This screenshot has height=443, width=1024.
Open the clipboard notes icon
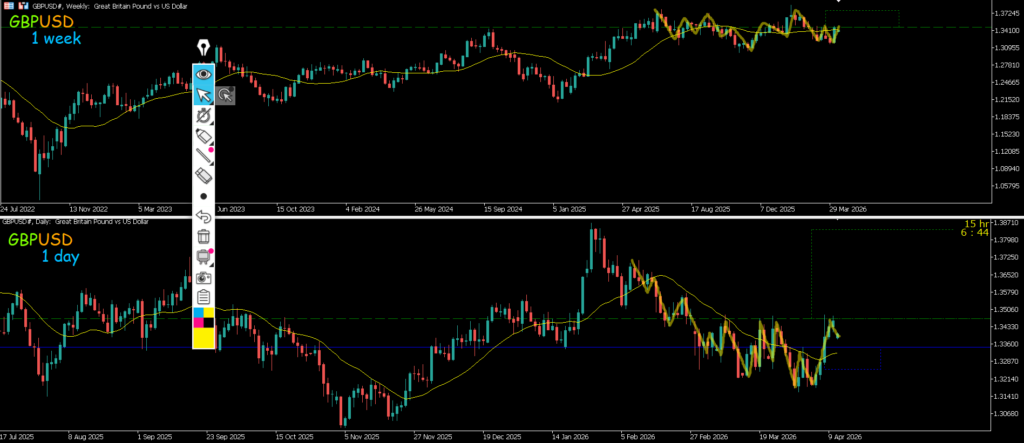coord(204,297)
